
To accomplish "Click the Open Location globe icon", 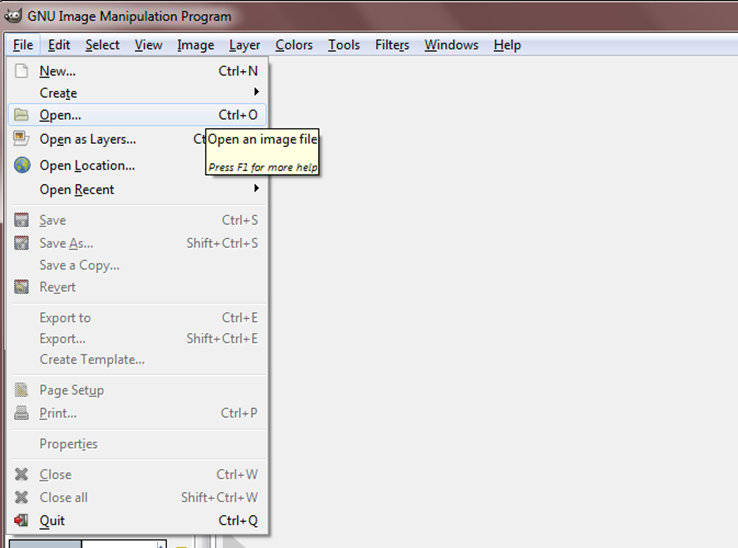I will (22, 165).
